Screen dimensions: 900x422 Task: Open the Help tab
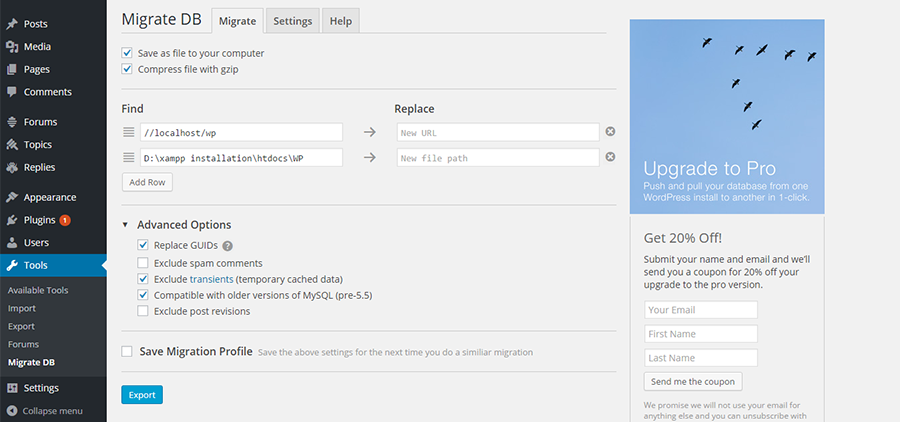click(x=340, y=21)
